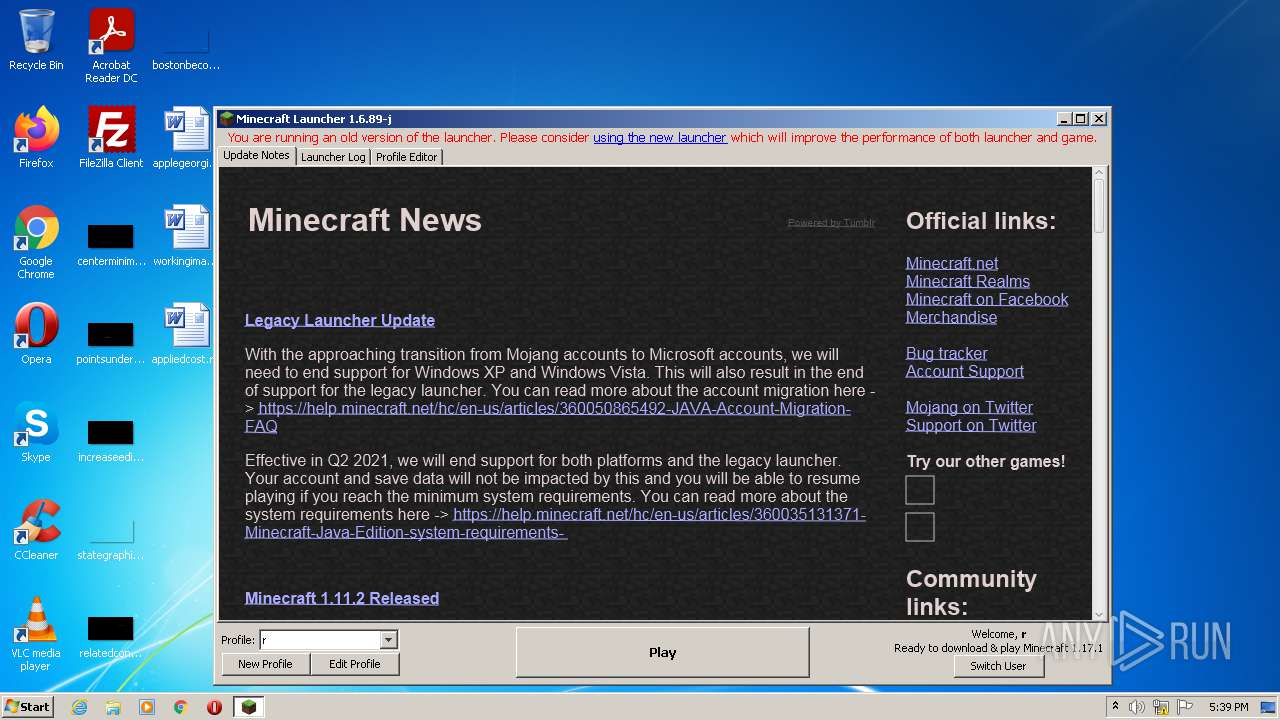The image size is (1280, 720).
Task: Launch Google Chrome desktop shortcut
Action: click(x=36, y=243)
